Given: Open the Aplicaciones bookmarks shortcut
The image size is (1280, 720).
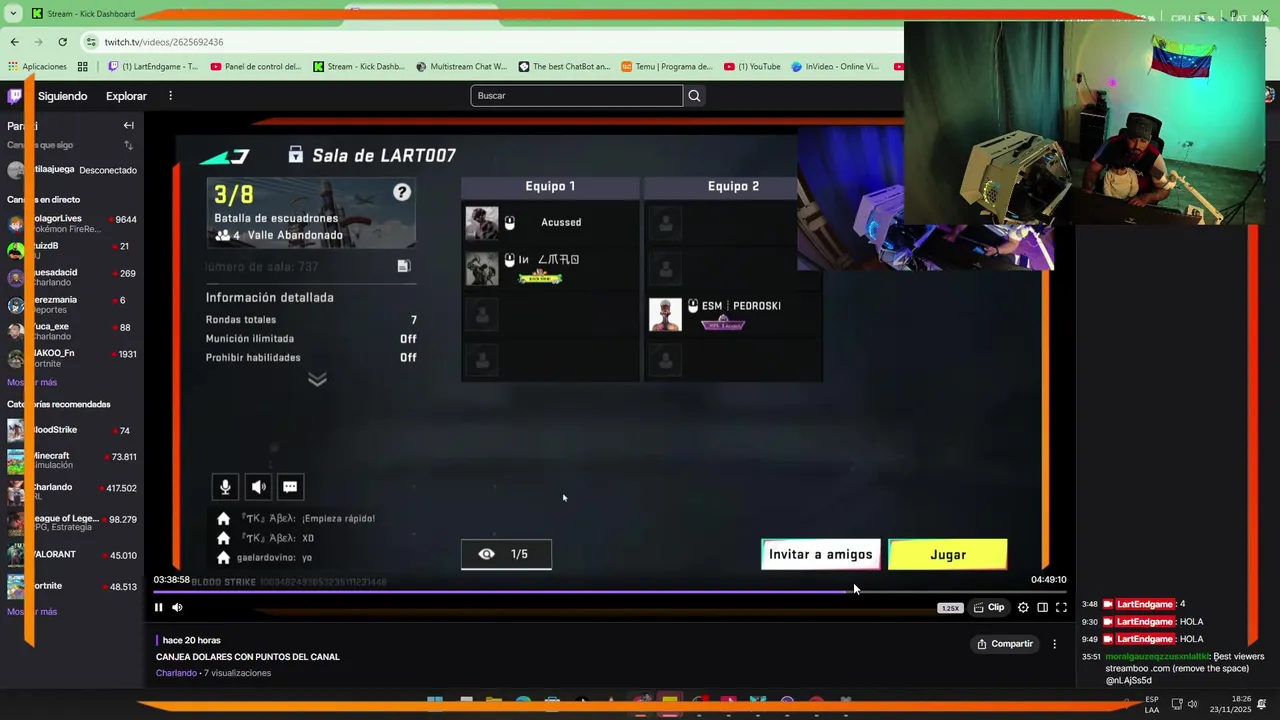Looking at the screenshot, I should tap(36, 67).
